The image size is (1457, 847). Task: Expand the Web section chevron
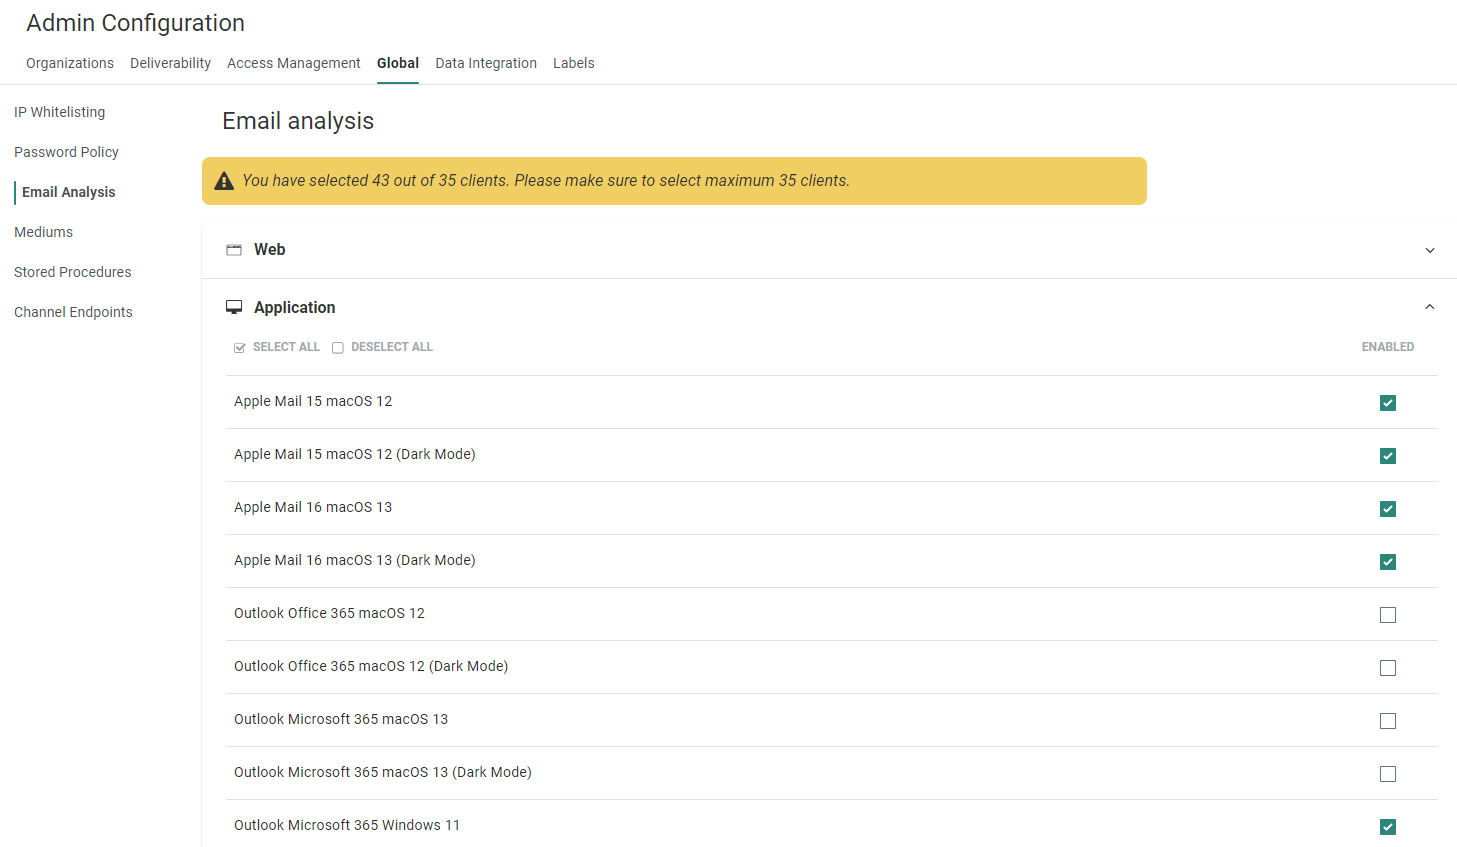pyautogui.click(x=1429, y=250)
